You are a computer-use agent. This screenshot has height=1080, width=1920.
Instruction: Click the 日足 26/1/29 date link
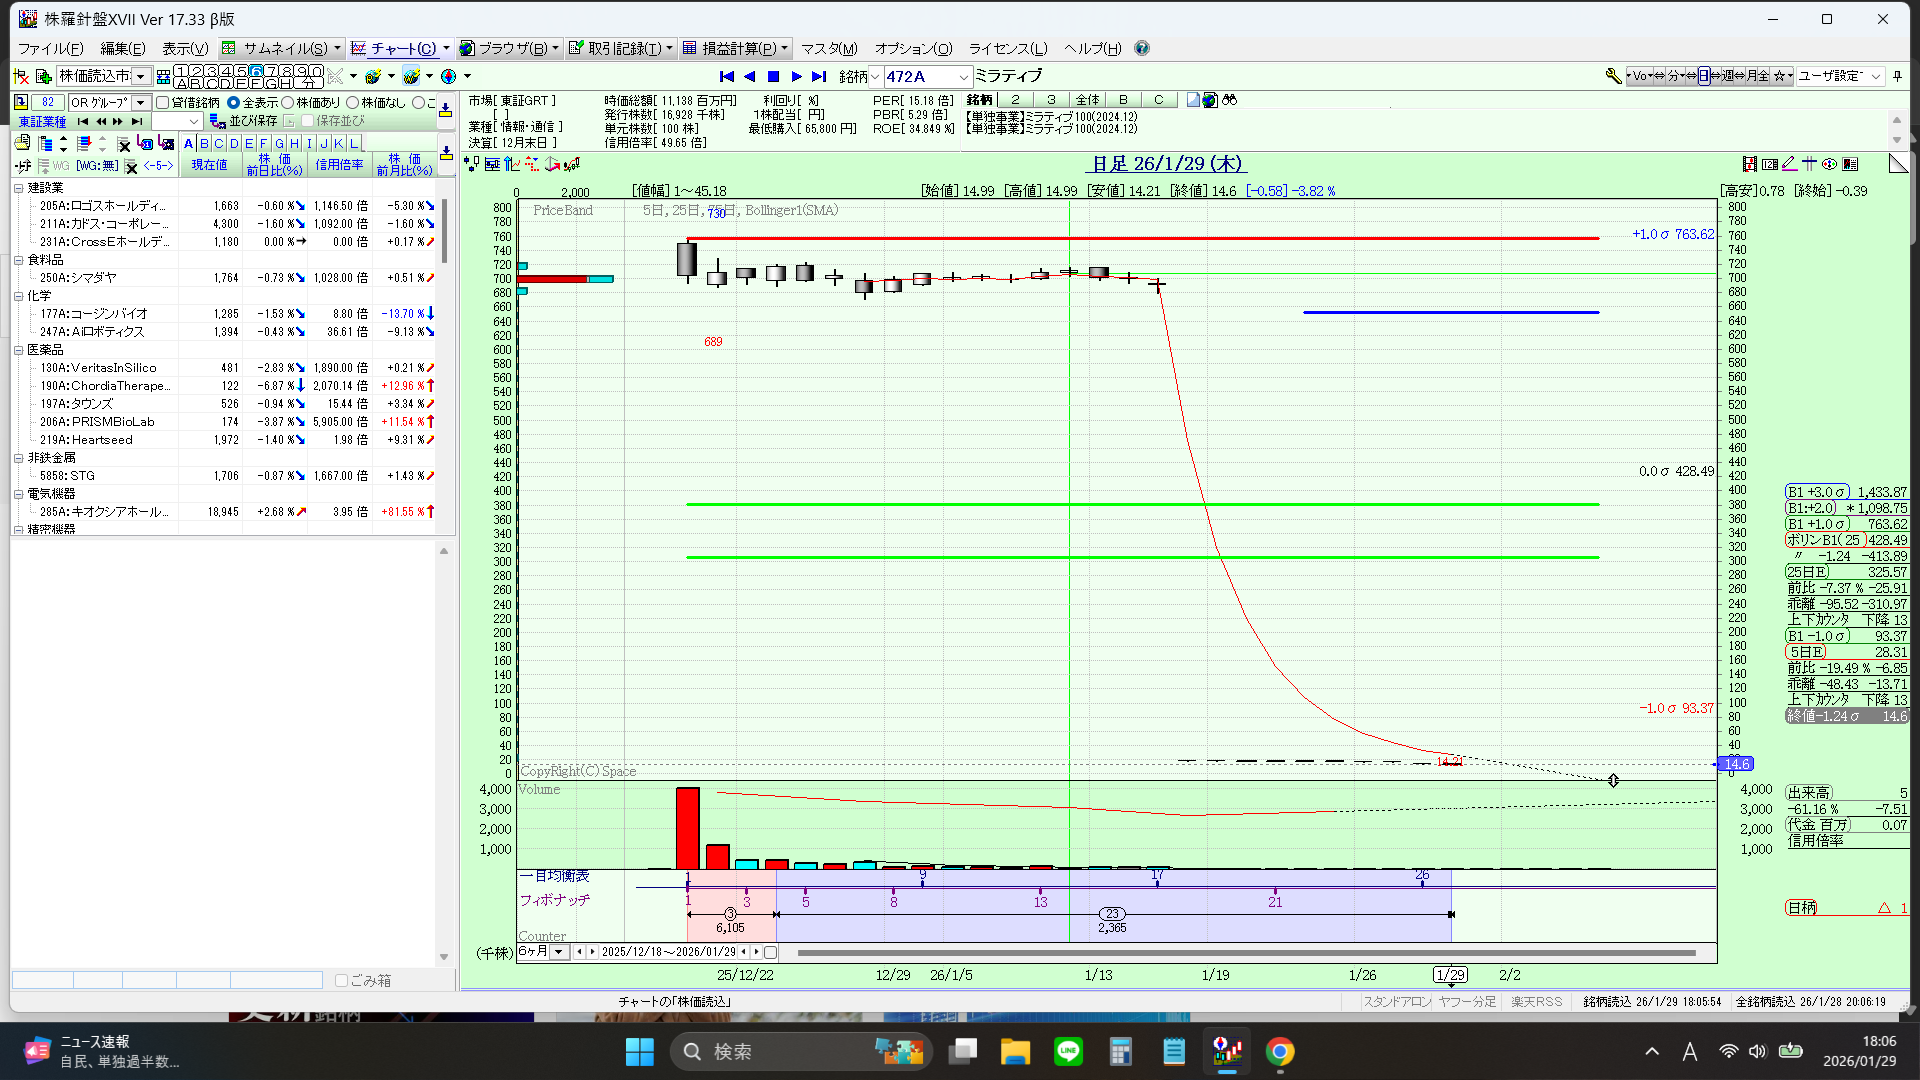(1167, 164)
